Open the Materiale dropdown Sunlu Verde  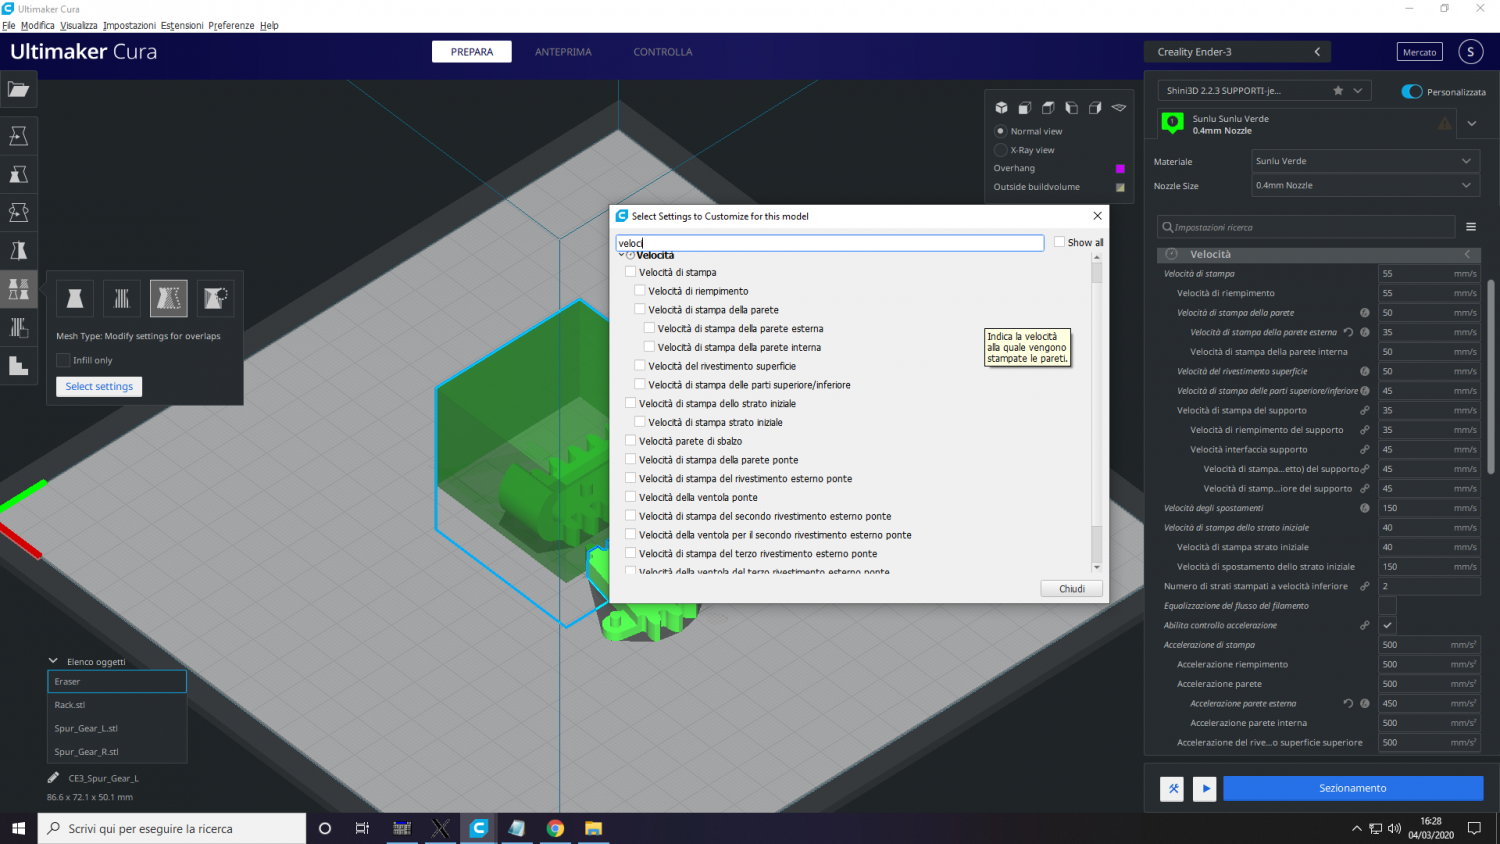coord(1365,161)
